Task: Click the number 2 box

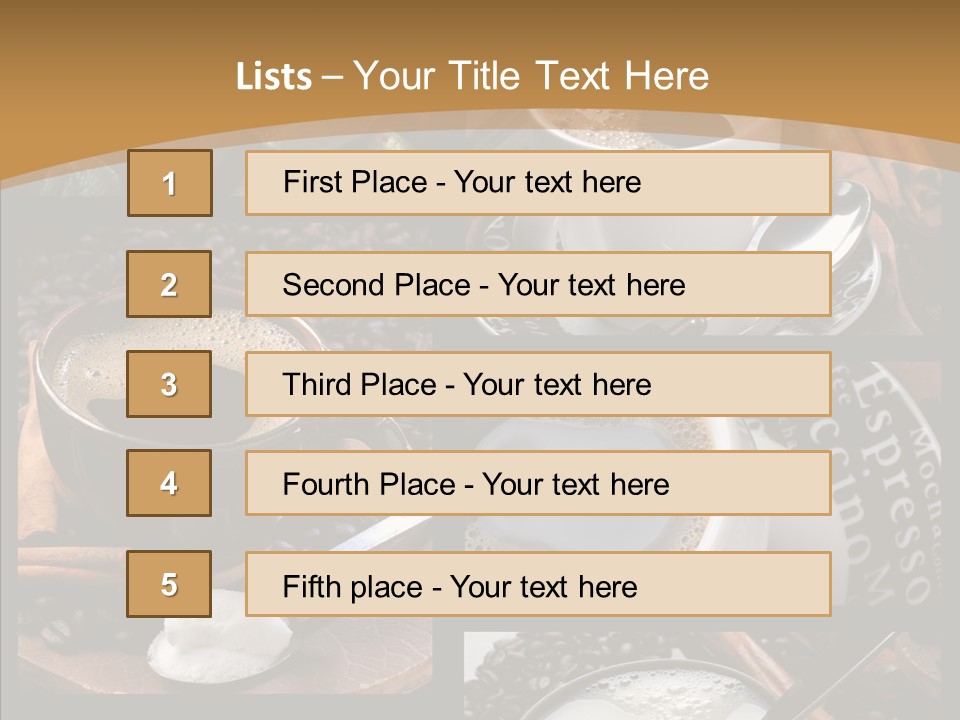Action: pos(169,284)
